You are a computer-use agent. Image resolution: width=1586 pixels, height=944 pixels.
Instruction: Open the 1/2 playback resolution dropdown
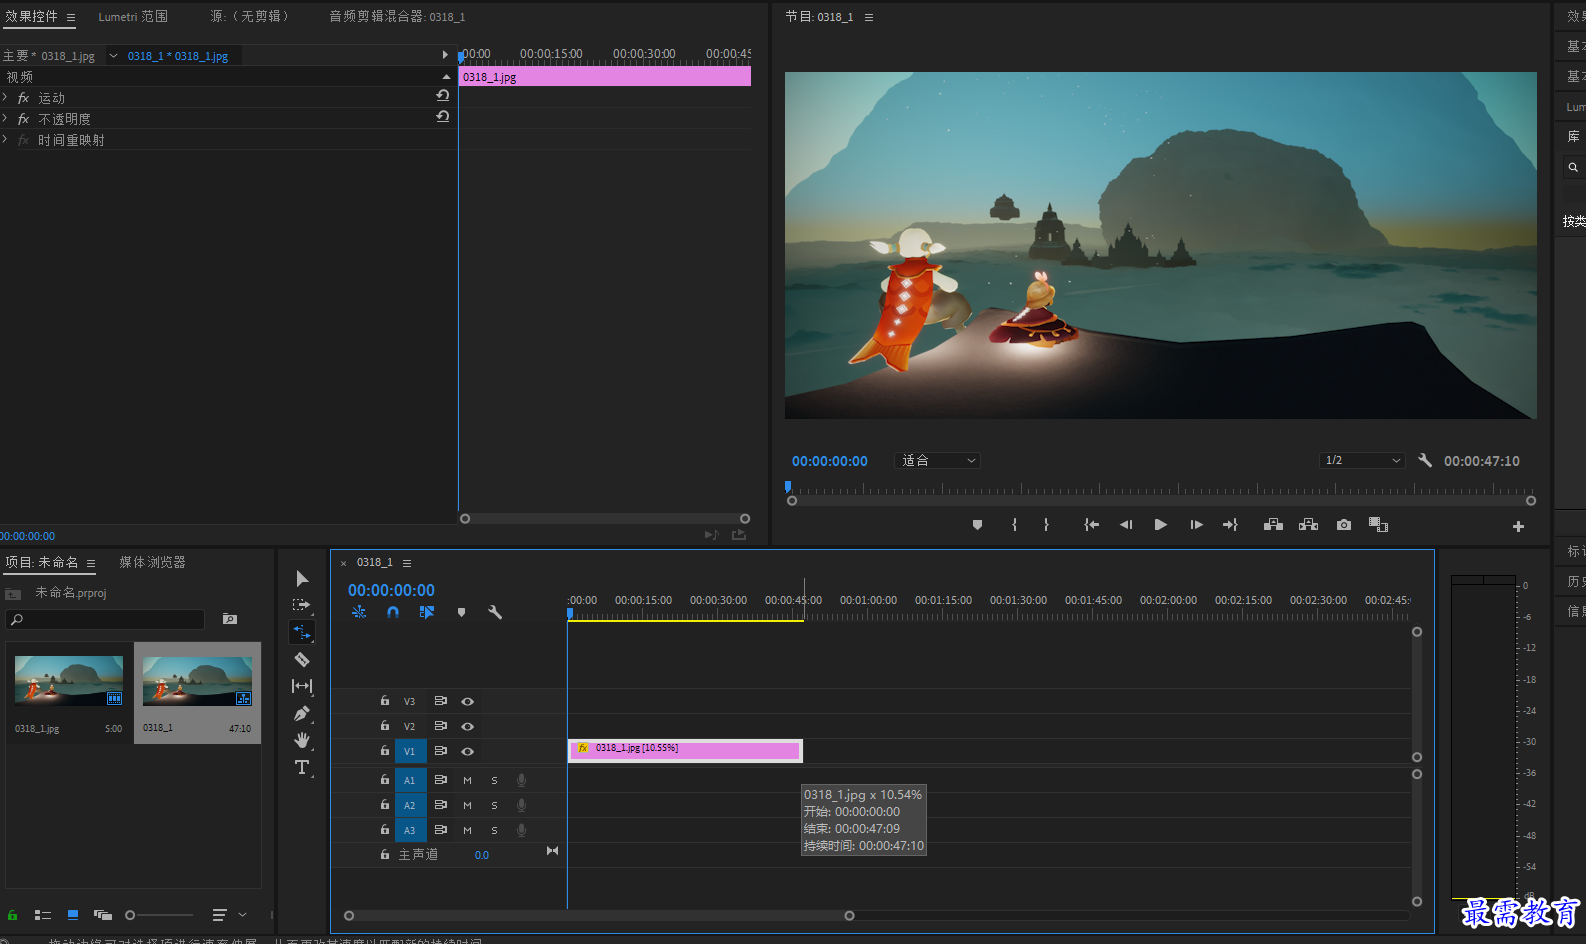[x=1363, y=460]
